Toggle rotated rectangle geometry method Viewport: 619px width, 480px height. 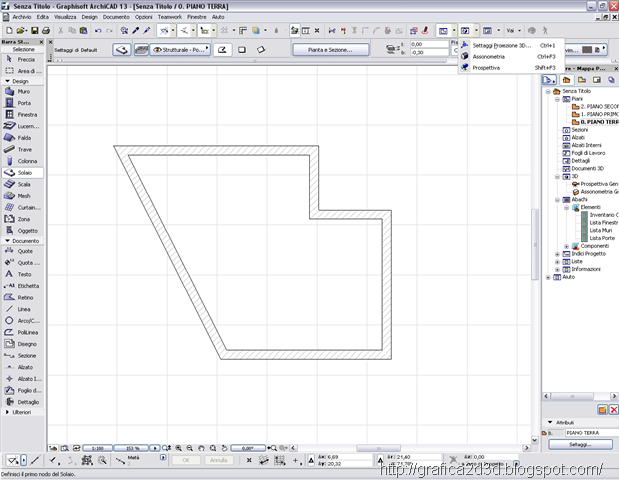[261, 50]
